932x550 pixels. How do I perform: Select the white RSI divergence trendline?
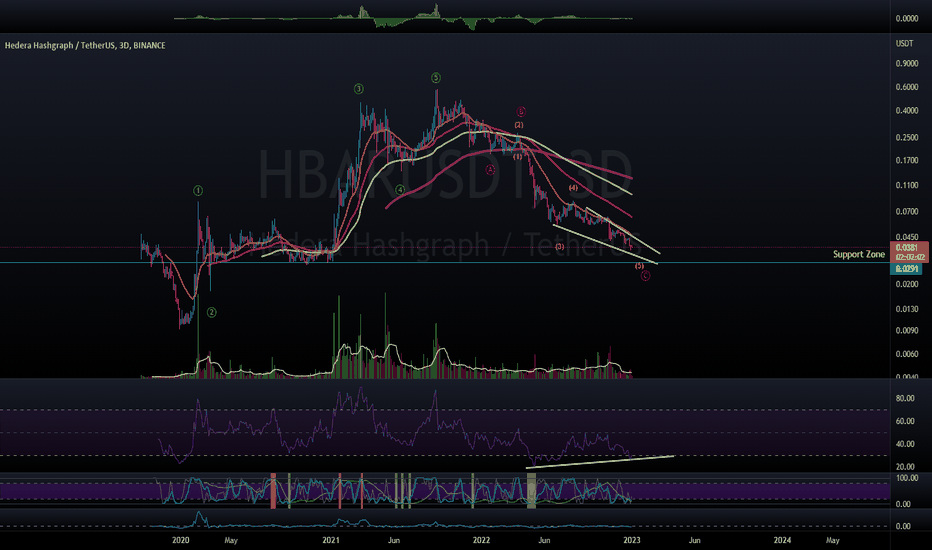600,462
